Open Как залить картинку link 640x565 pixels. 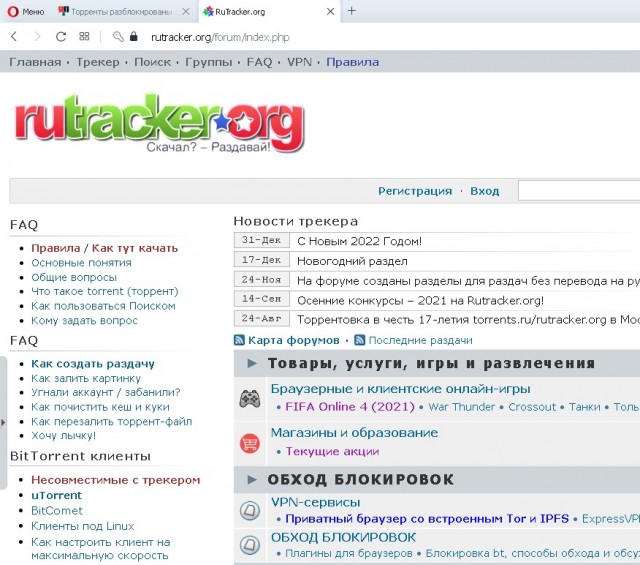86,378
